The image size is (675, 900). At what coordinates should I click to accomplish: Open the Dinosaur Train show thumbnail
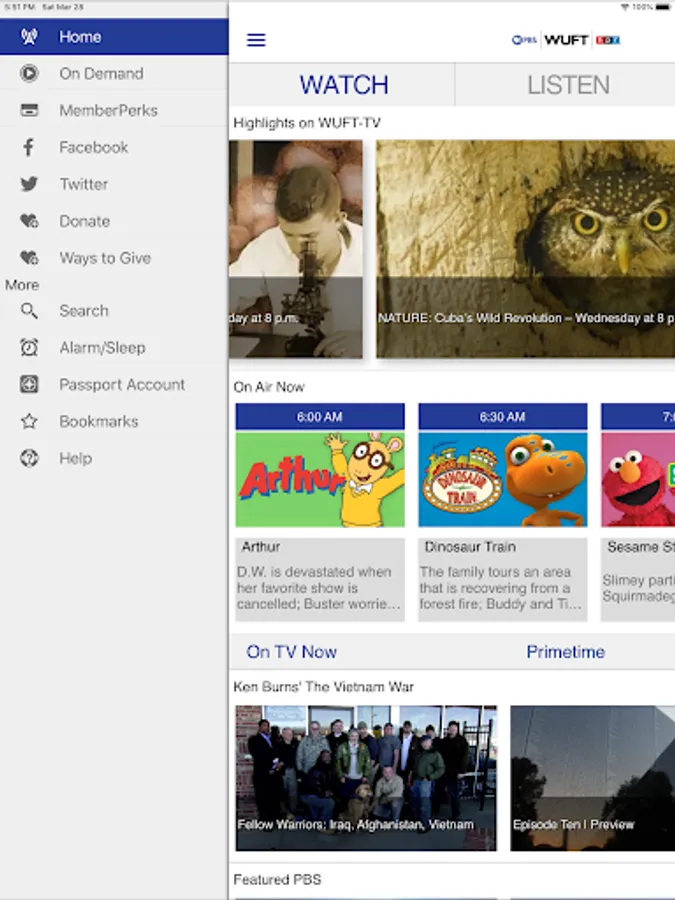tap(502, 479)
